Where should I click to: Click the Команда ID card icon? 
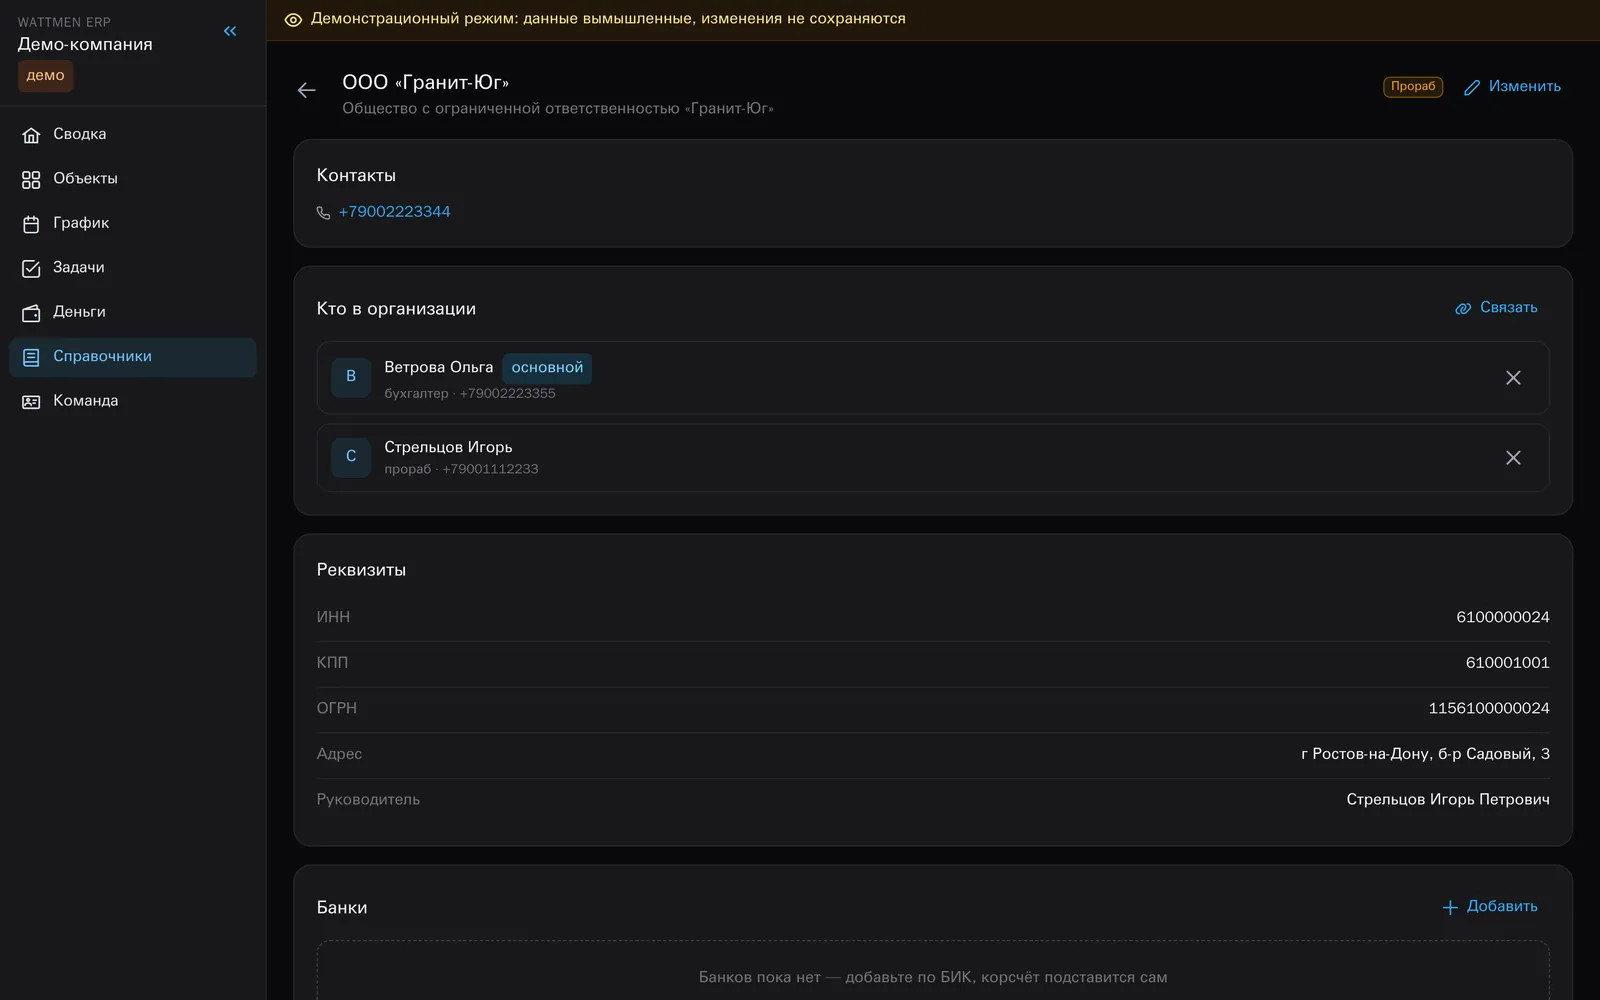[31, 401]
